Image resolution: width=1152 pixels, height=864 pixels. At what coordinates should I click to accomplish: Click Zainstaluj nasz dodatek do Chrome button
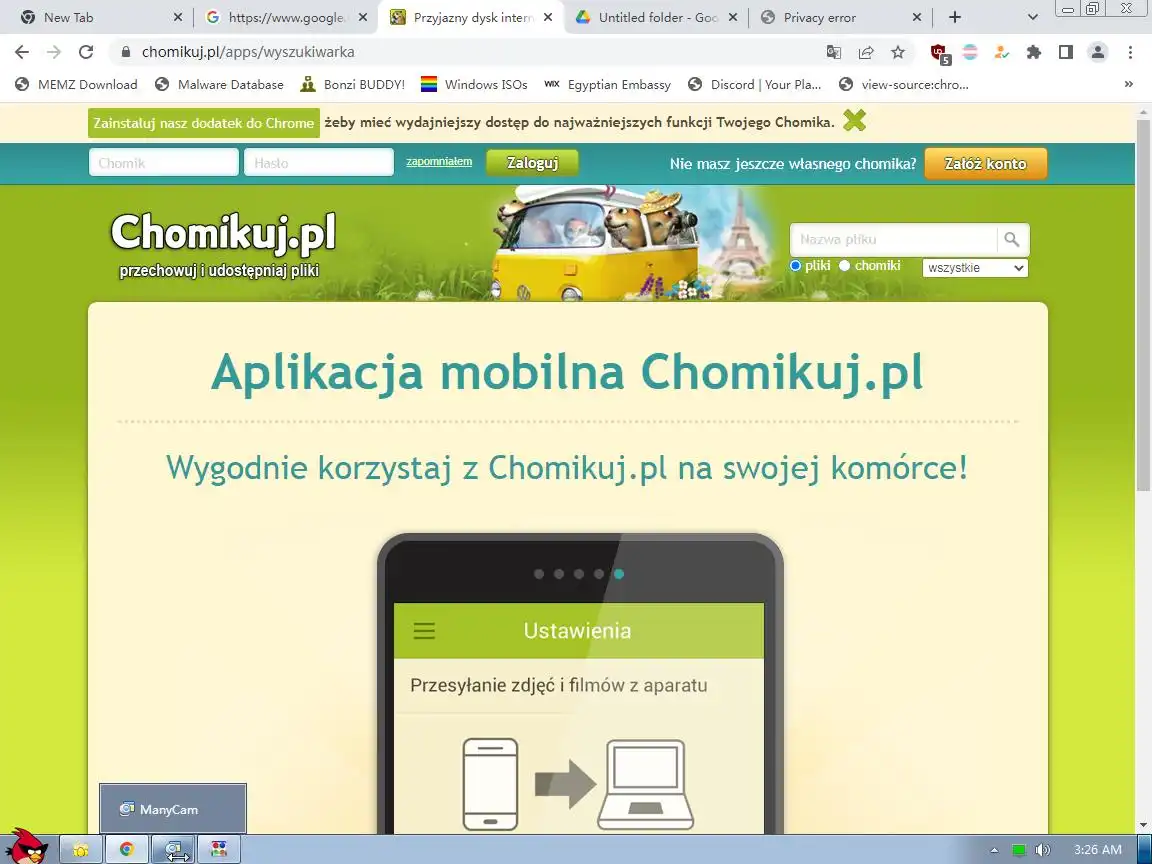click(204, 123)
